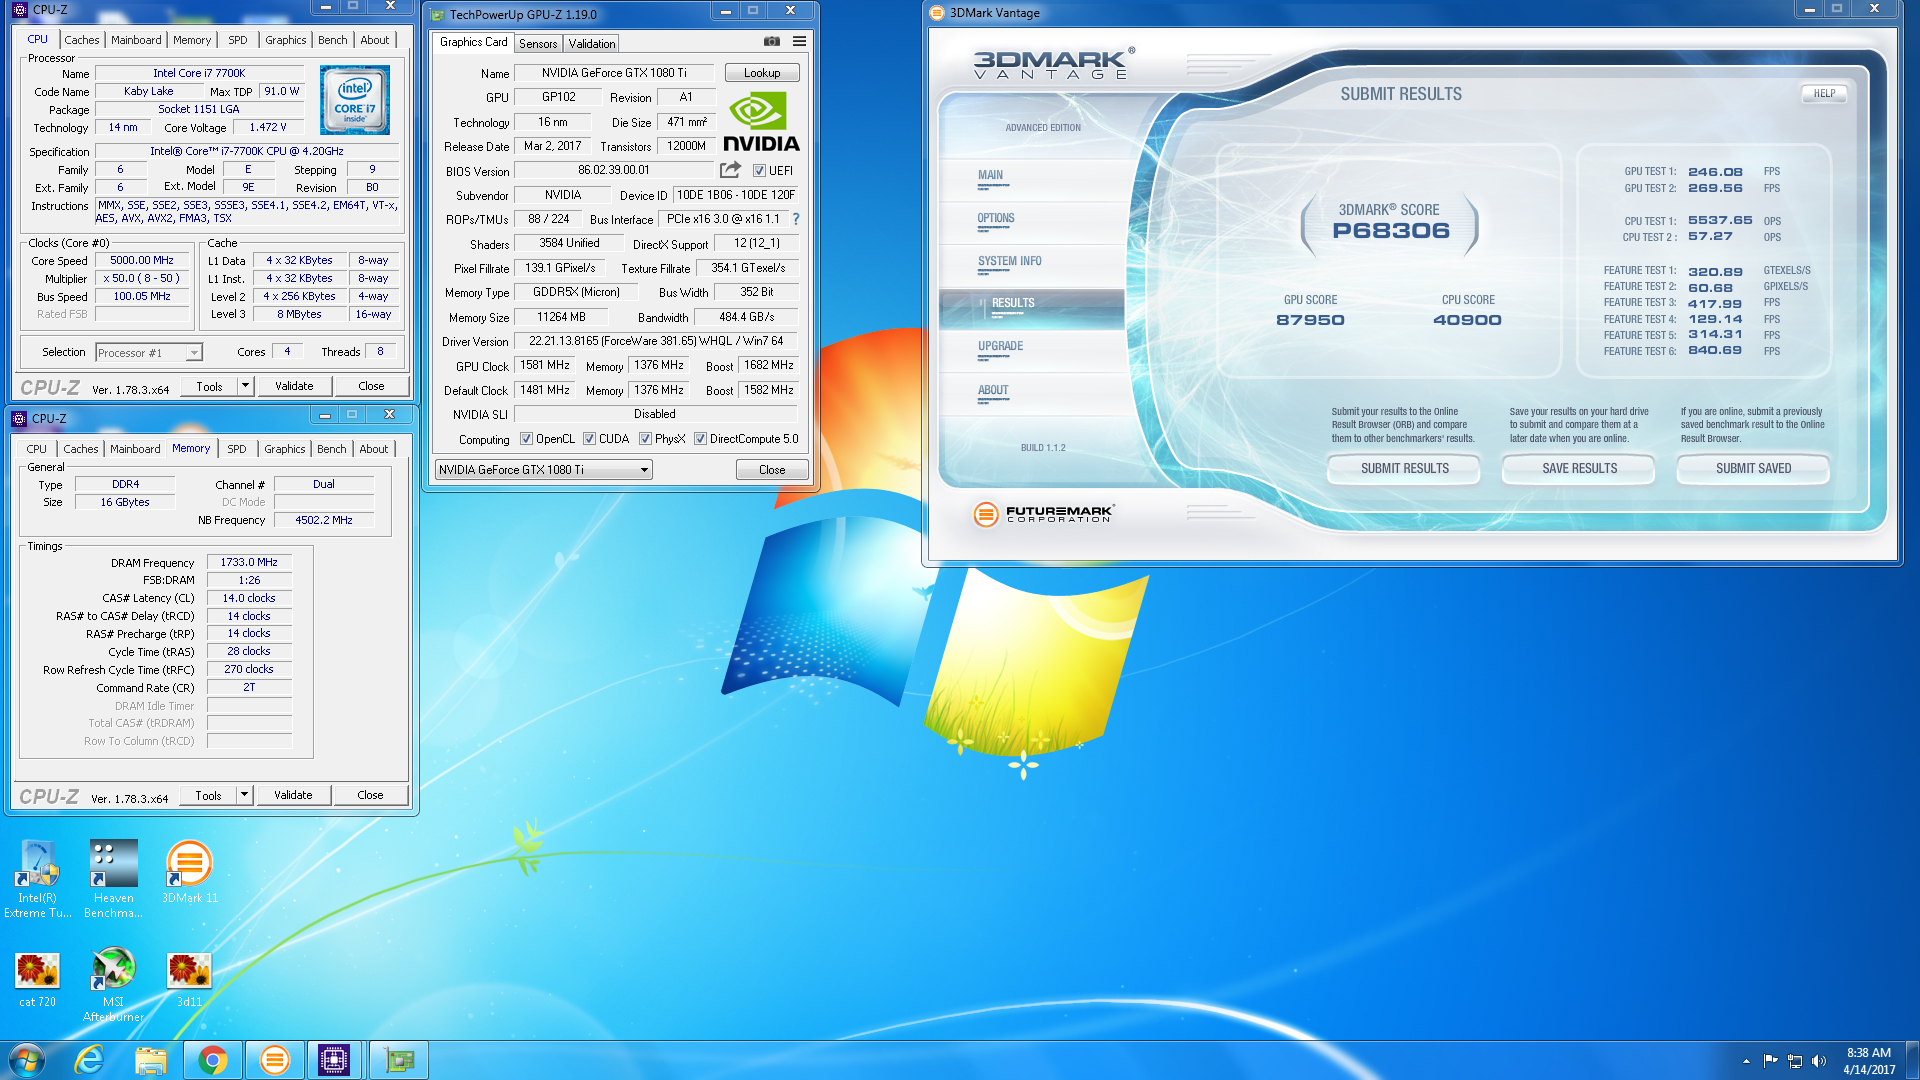
Task: Open File Explorer from the taskbar
Action: pyautogui.click(x=151, y=1060)
